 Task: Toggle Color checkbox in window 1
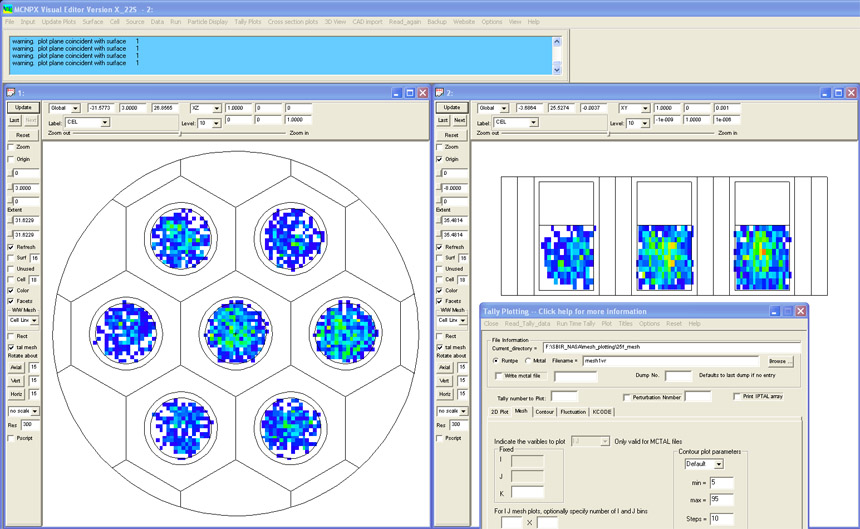11,291
